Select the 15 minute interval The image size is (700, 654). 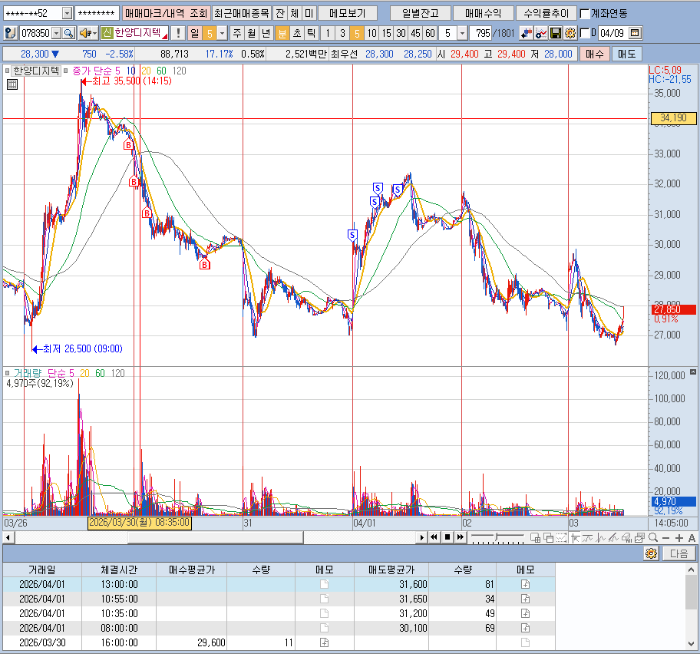coord(387,33)
